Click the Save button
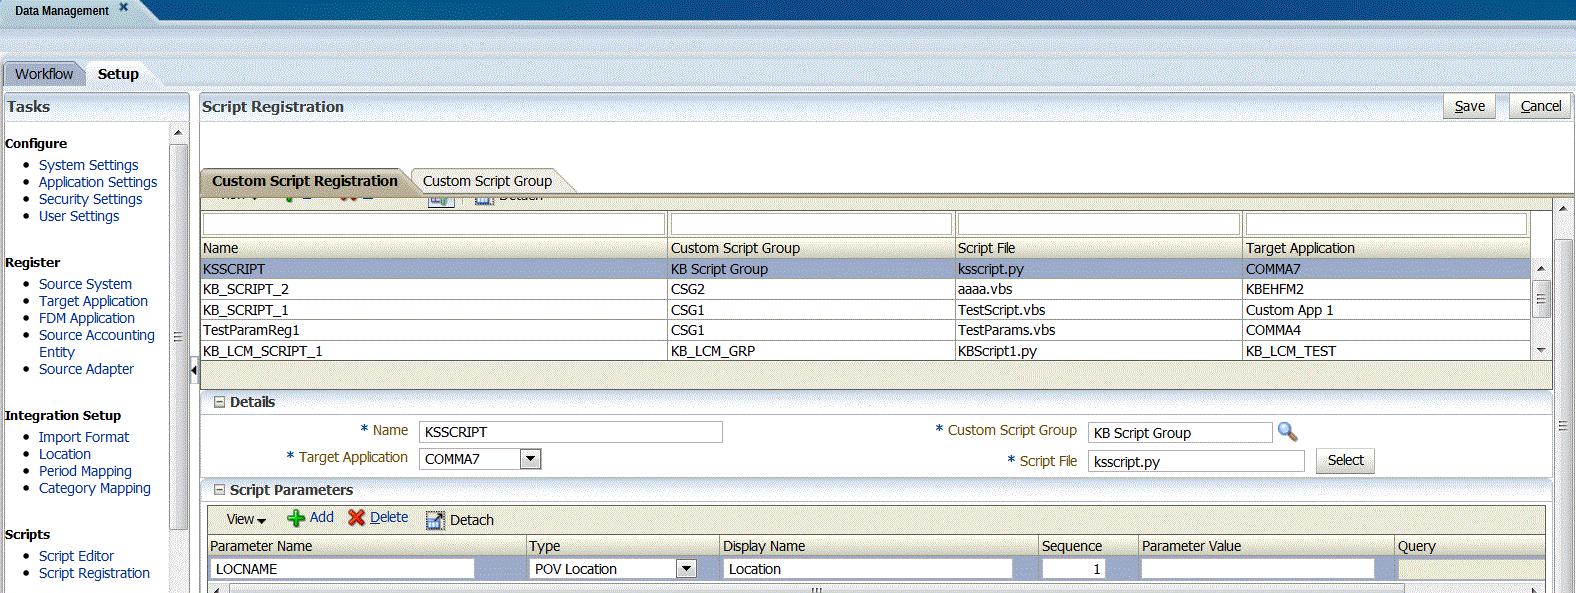The width and height of the screenshot is (1576, 593). tap(1469, 106)
